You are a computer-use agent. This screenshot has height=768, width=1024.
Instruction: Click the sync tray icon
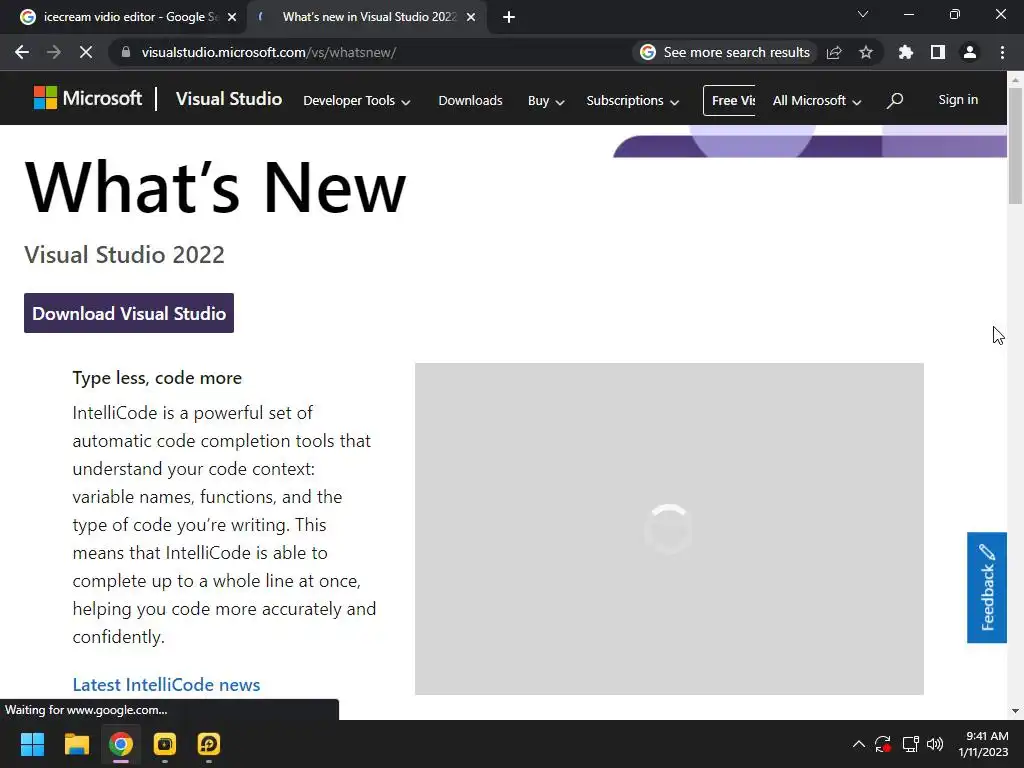(x=883, y=744)
